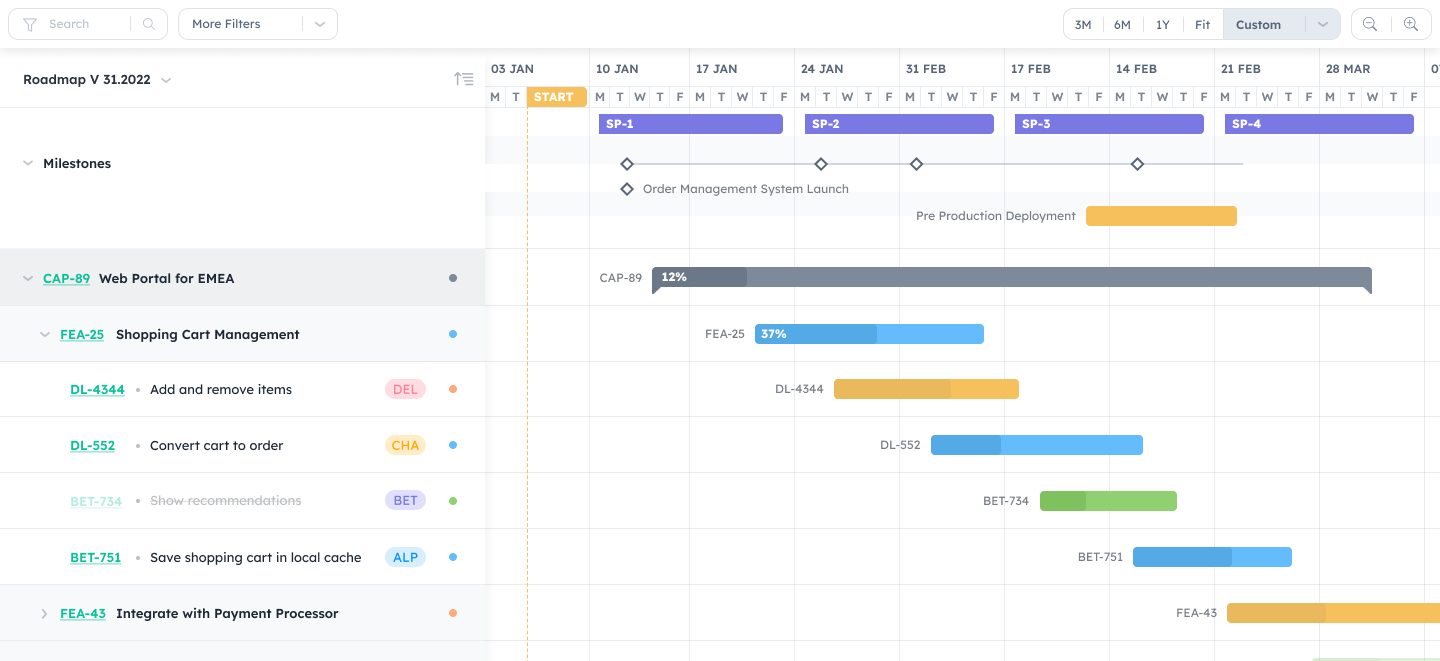Expand the FEA-43 Integrate with Payment Processor row
This screenshot has width=1440, height=661.
pyautogui.click(x=44, y=613)
